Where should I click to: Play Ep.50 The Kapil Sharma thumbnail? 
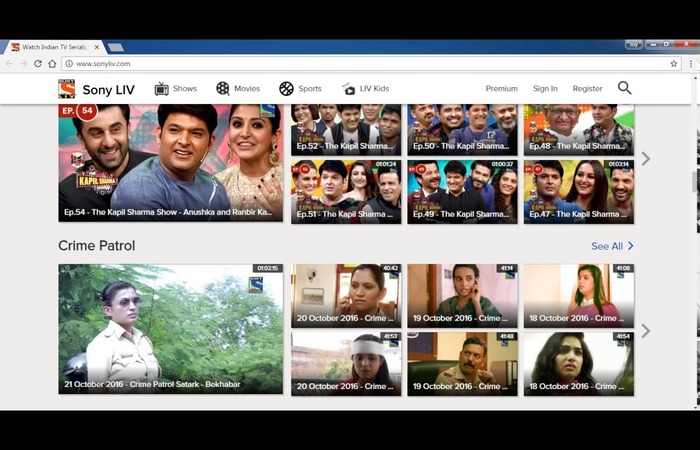462,130
